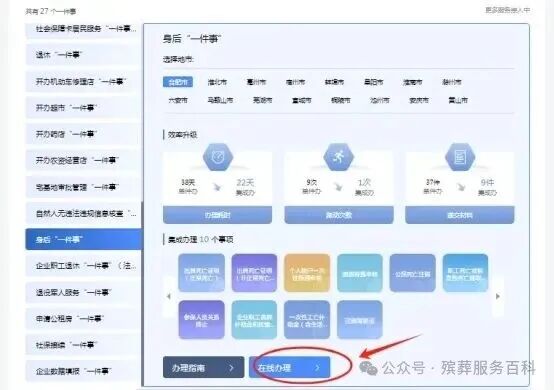Open the purple 出具死亡证明(非正常死亡) tile
This screenshot has height=390, width=554.
(x=254, y=273)
